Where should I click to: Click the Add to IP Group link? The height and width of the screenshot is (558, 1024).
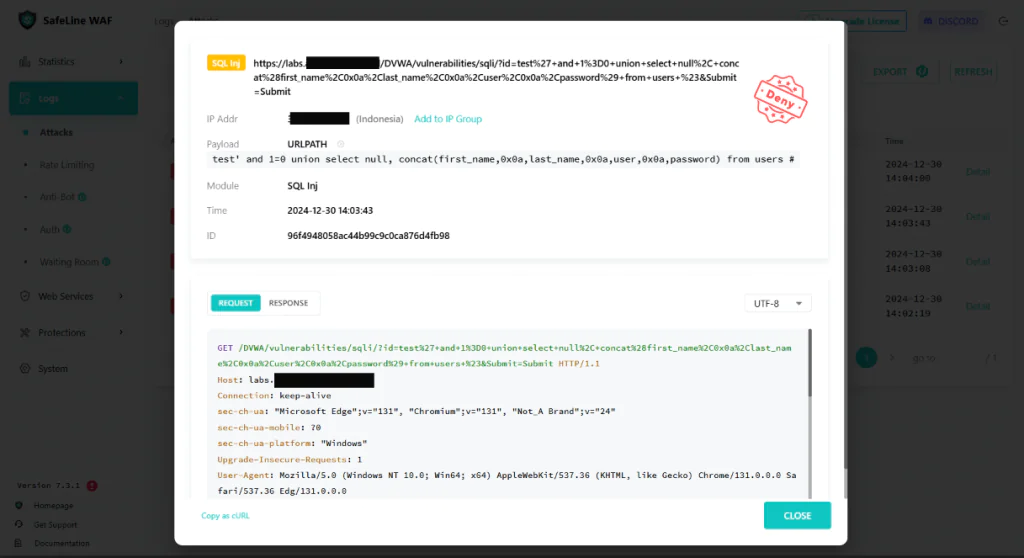[448, 119]
